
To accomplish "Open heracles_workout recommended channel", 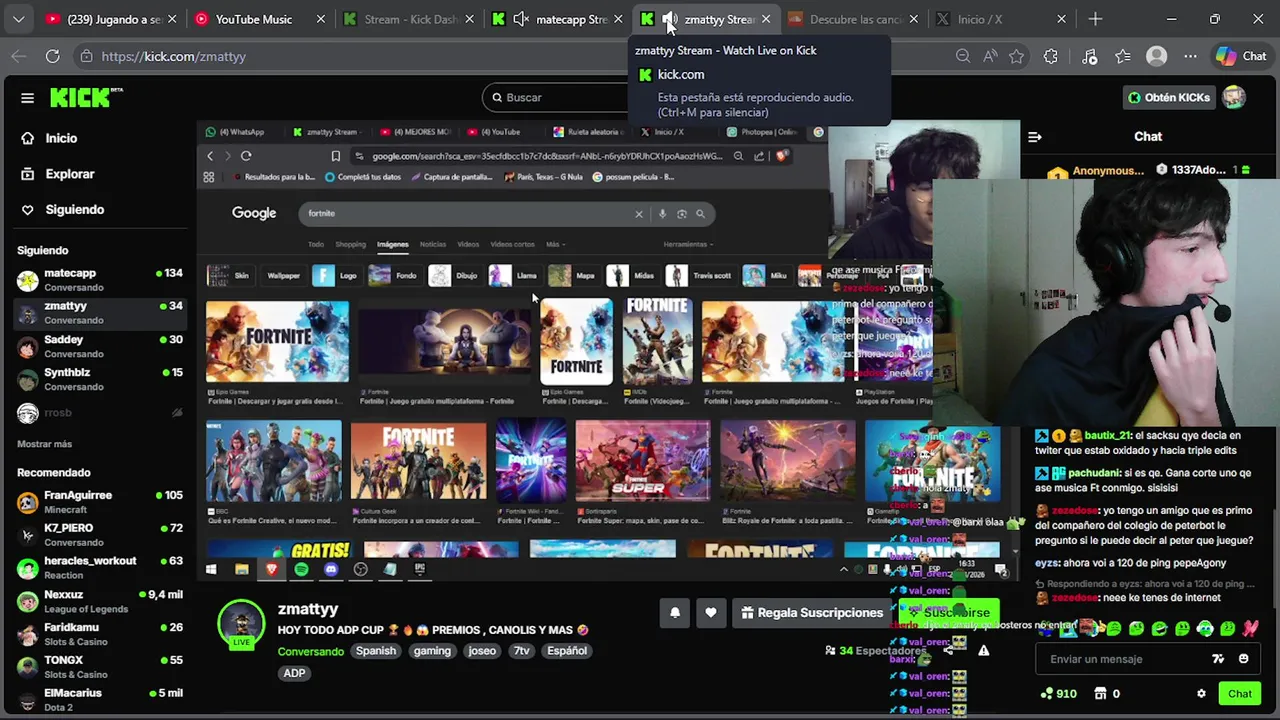I will (100, 568).
